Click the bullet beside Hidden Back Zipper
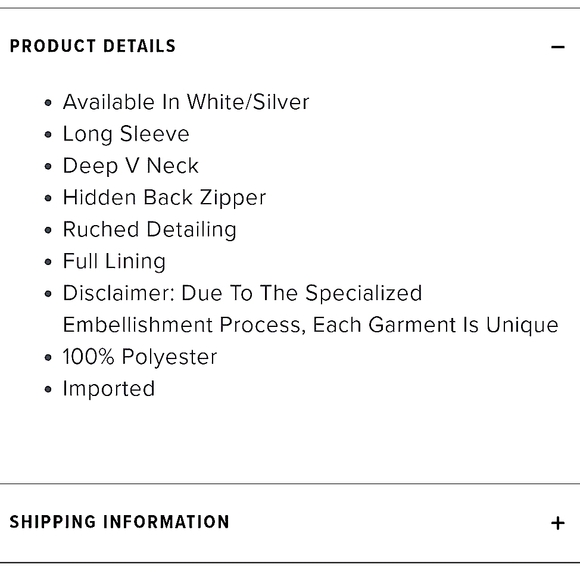The width and height of the screenshot is (580, 580). pos(48,198)
